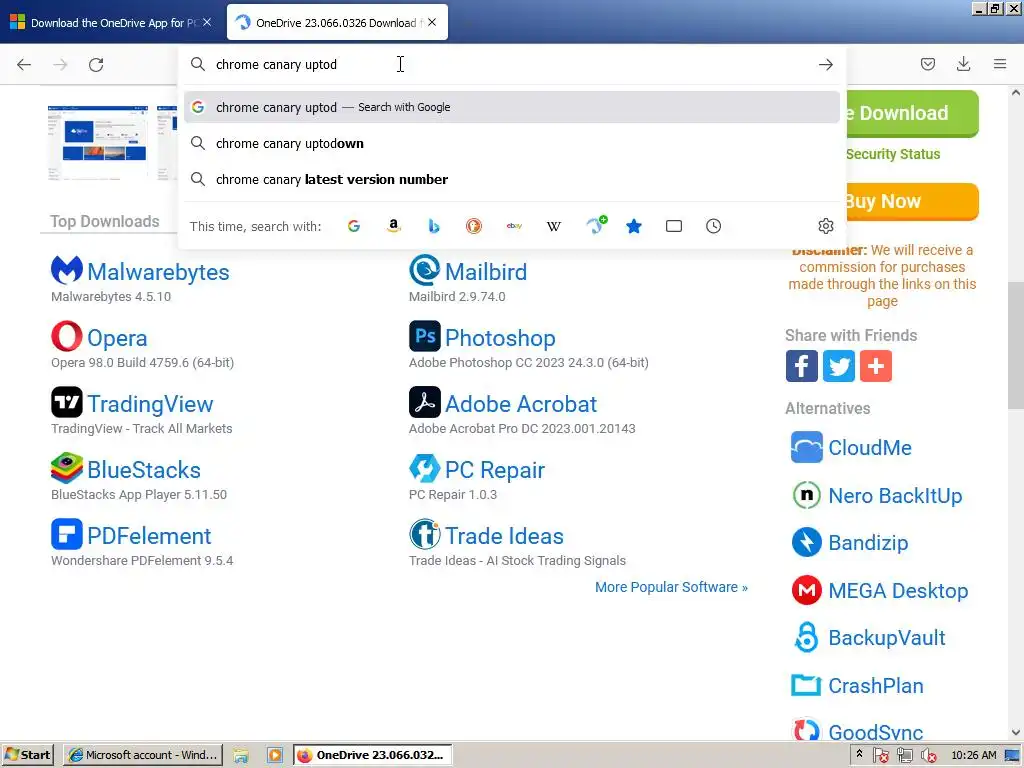Image resolution: width=1024 pixels, height=768 pixels.
Task: Click the page vertical scrollbar thumb
Action: 1016,346
